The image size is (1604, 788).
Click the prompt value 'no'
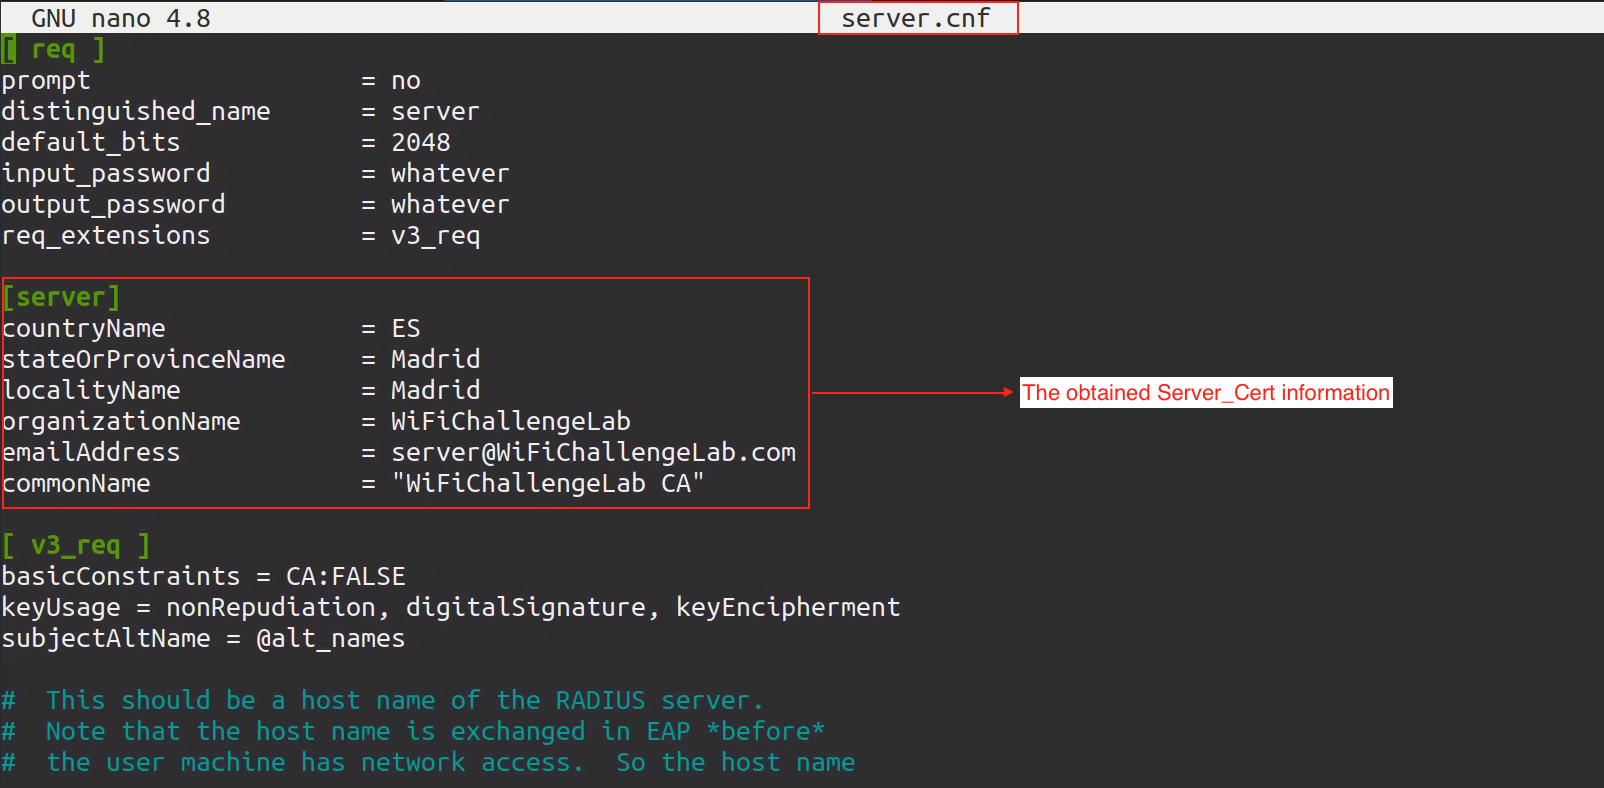click(405, 81)
